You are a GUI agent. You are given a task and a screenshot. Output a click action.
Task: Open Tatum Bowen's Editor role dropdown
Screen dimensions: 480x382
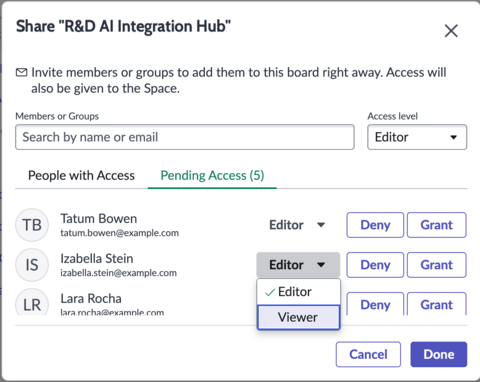[x=298, y=225]
